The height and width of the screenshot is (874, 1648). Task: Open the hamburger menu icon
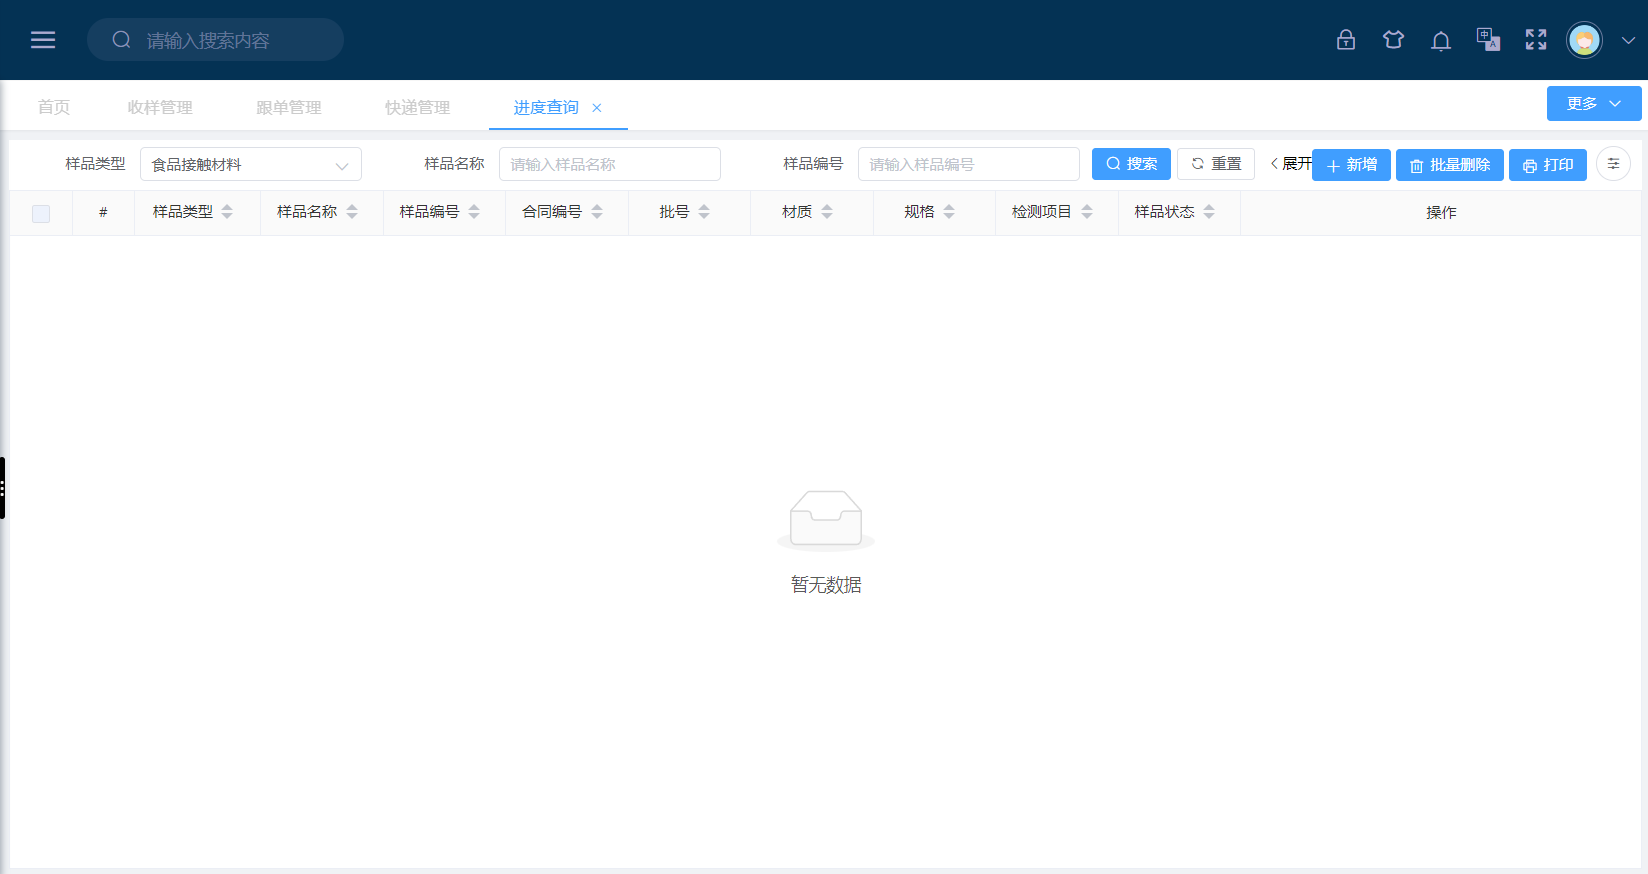click(x=43, y=40)
